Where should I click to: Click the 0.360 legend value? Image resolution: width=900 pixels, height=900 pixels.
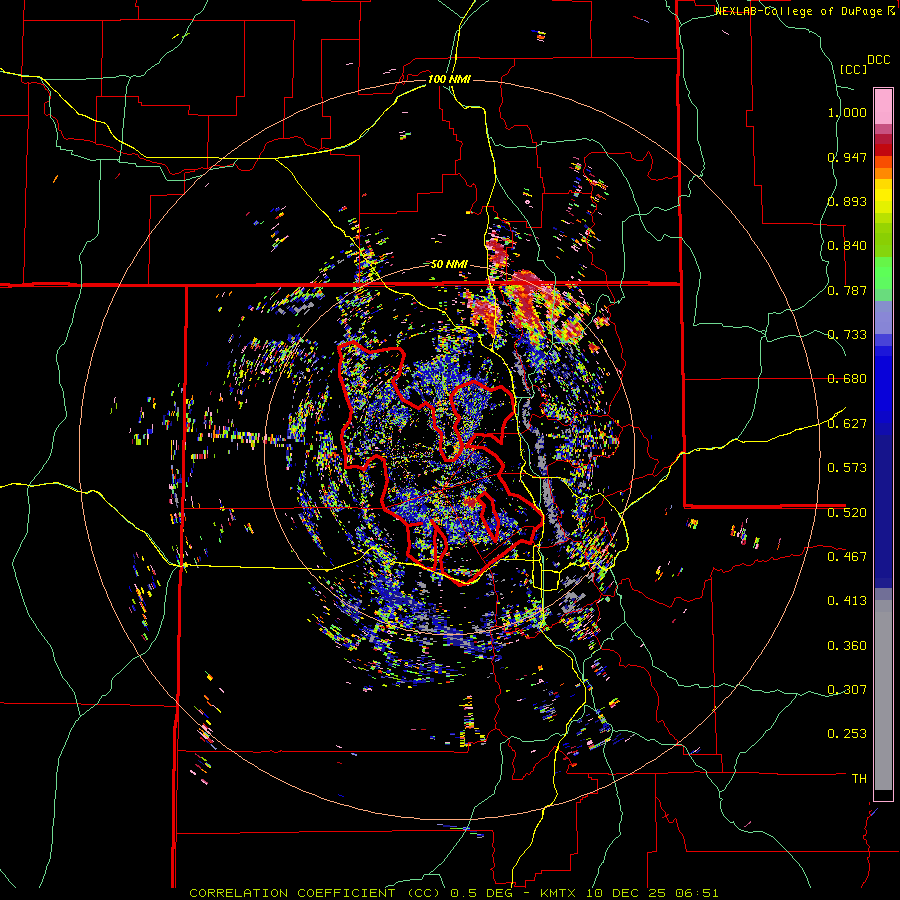[847, 646]
